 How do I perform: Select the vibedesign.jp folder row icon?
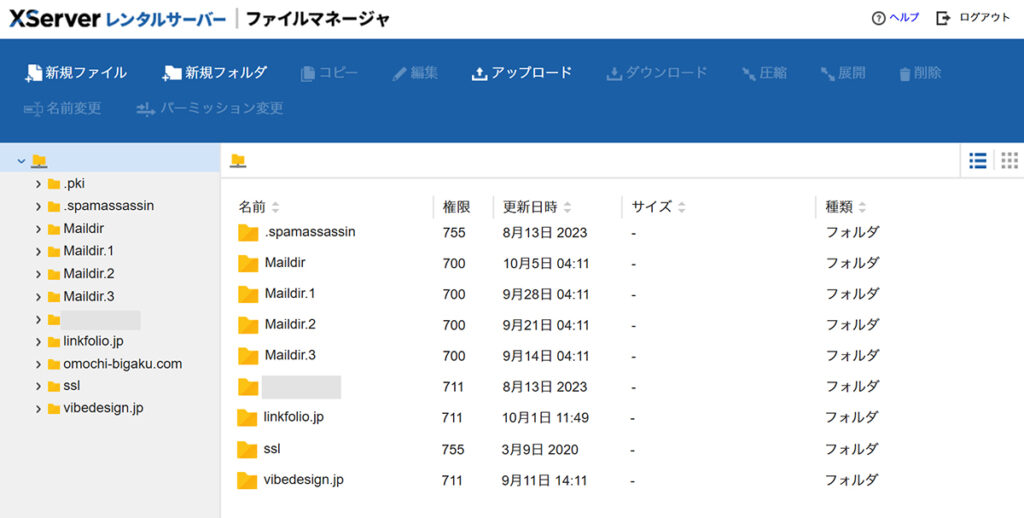(247, 480)
